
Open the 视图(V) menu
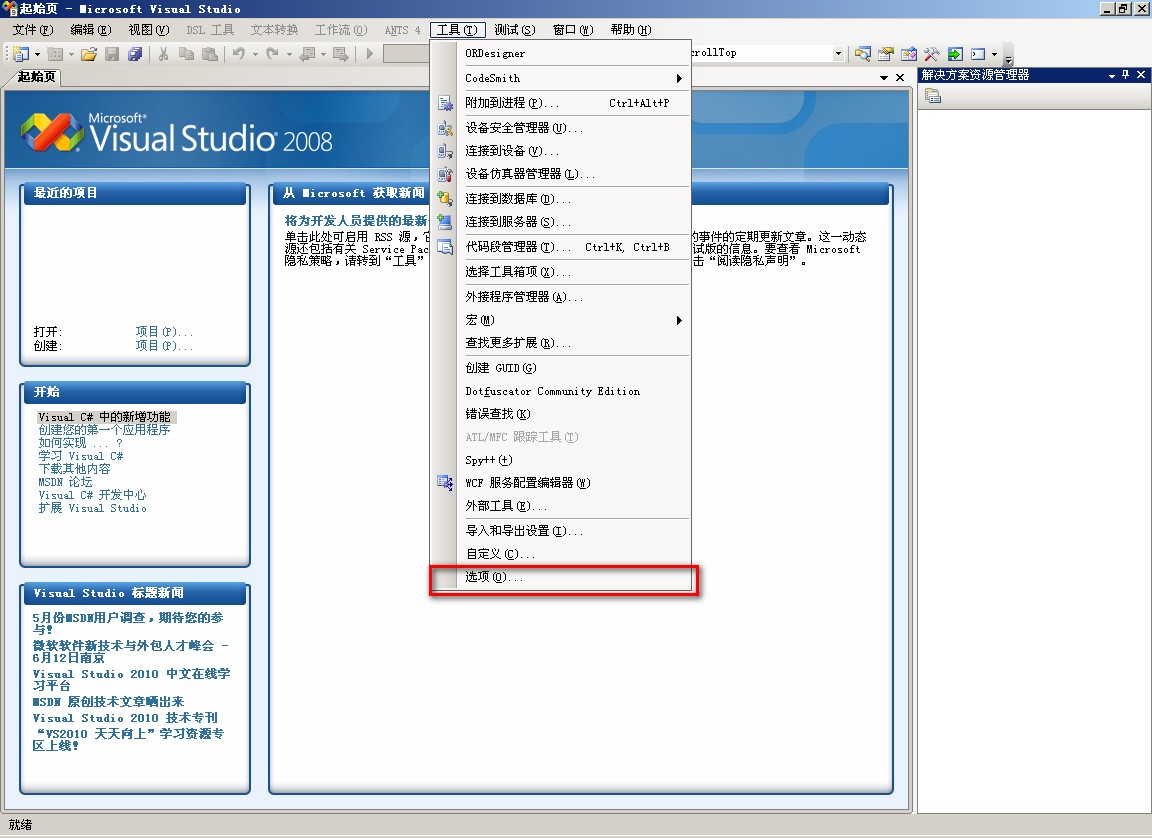pos(148,30)
